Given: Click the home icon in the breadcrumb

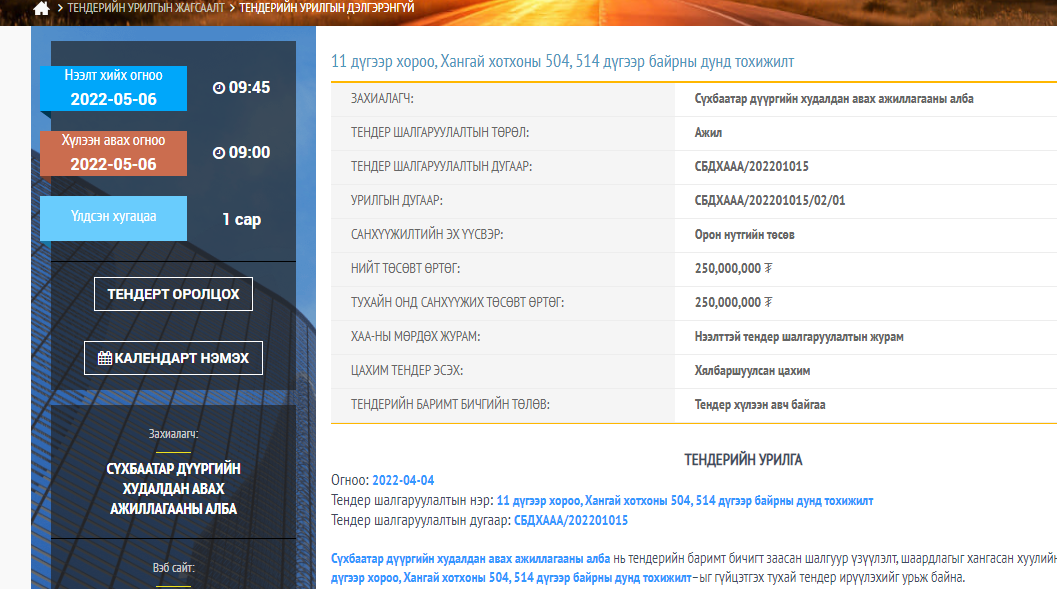Looking at the screenshot, I should coord(41,8).
